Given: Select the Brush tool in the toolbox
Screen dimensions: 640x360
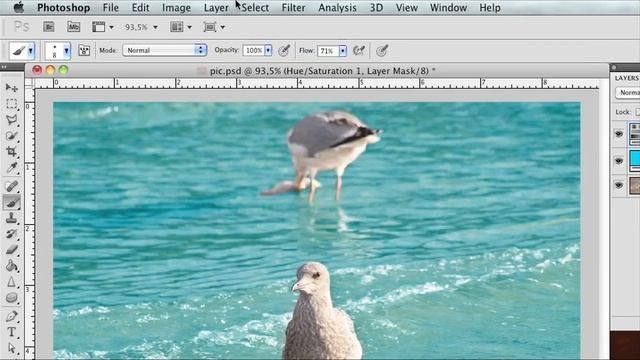Looking at the screenshot, I should (11, 202).
